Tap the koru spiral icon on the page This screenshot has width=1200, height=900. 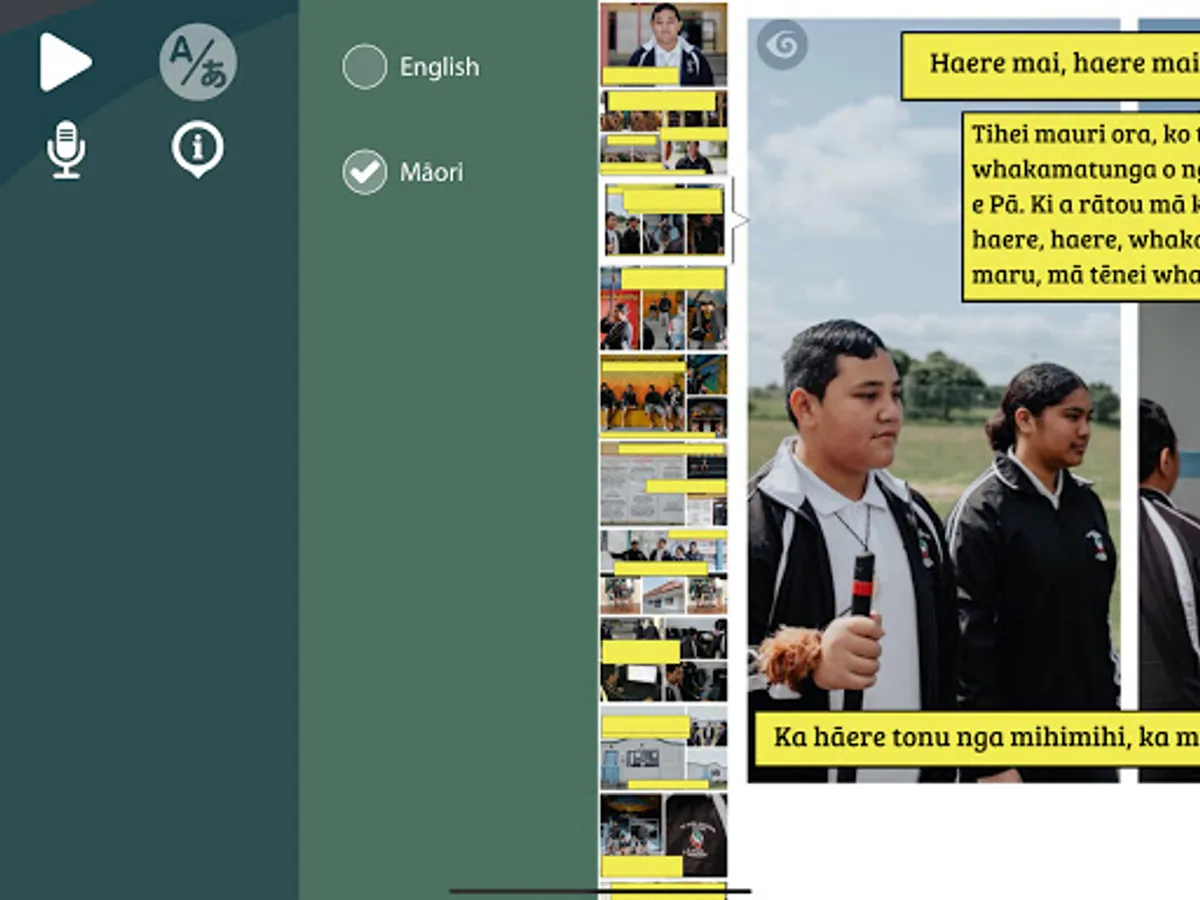(781, 45)
